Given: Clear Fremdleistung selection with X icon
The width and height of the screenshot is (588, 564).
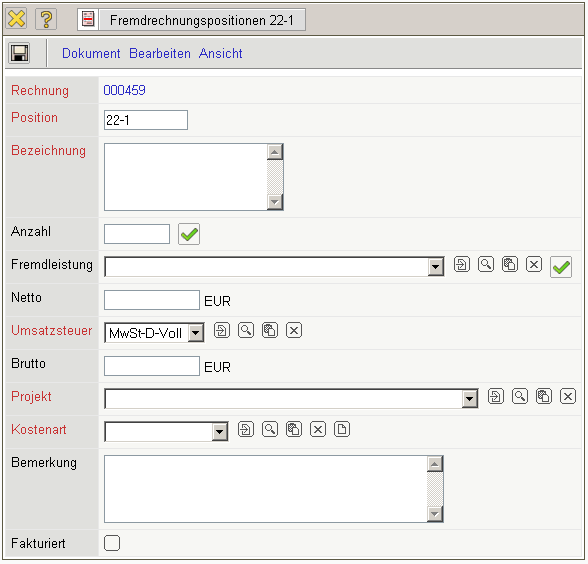Looking at the screenshot, I should 534,264.
